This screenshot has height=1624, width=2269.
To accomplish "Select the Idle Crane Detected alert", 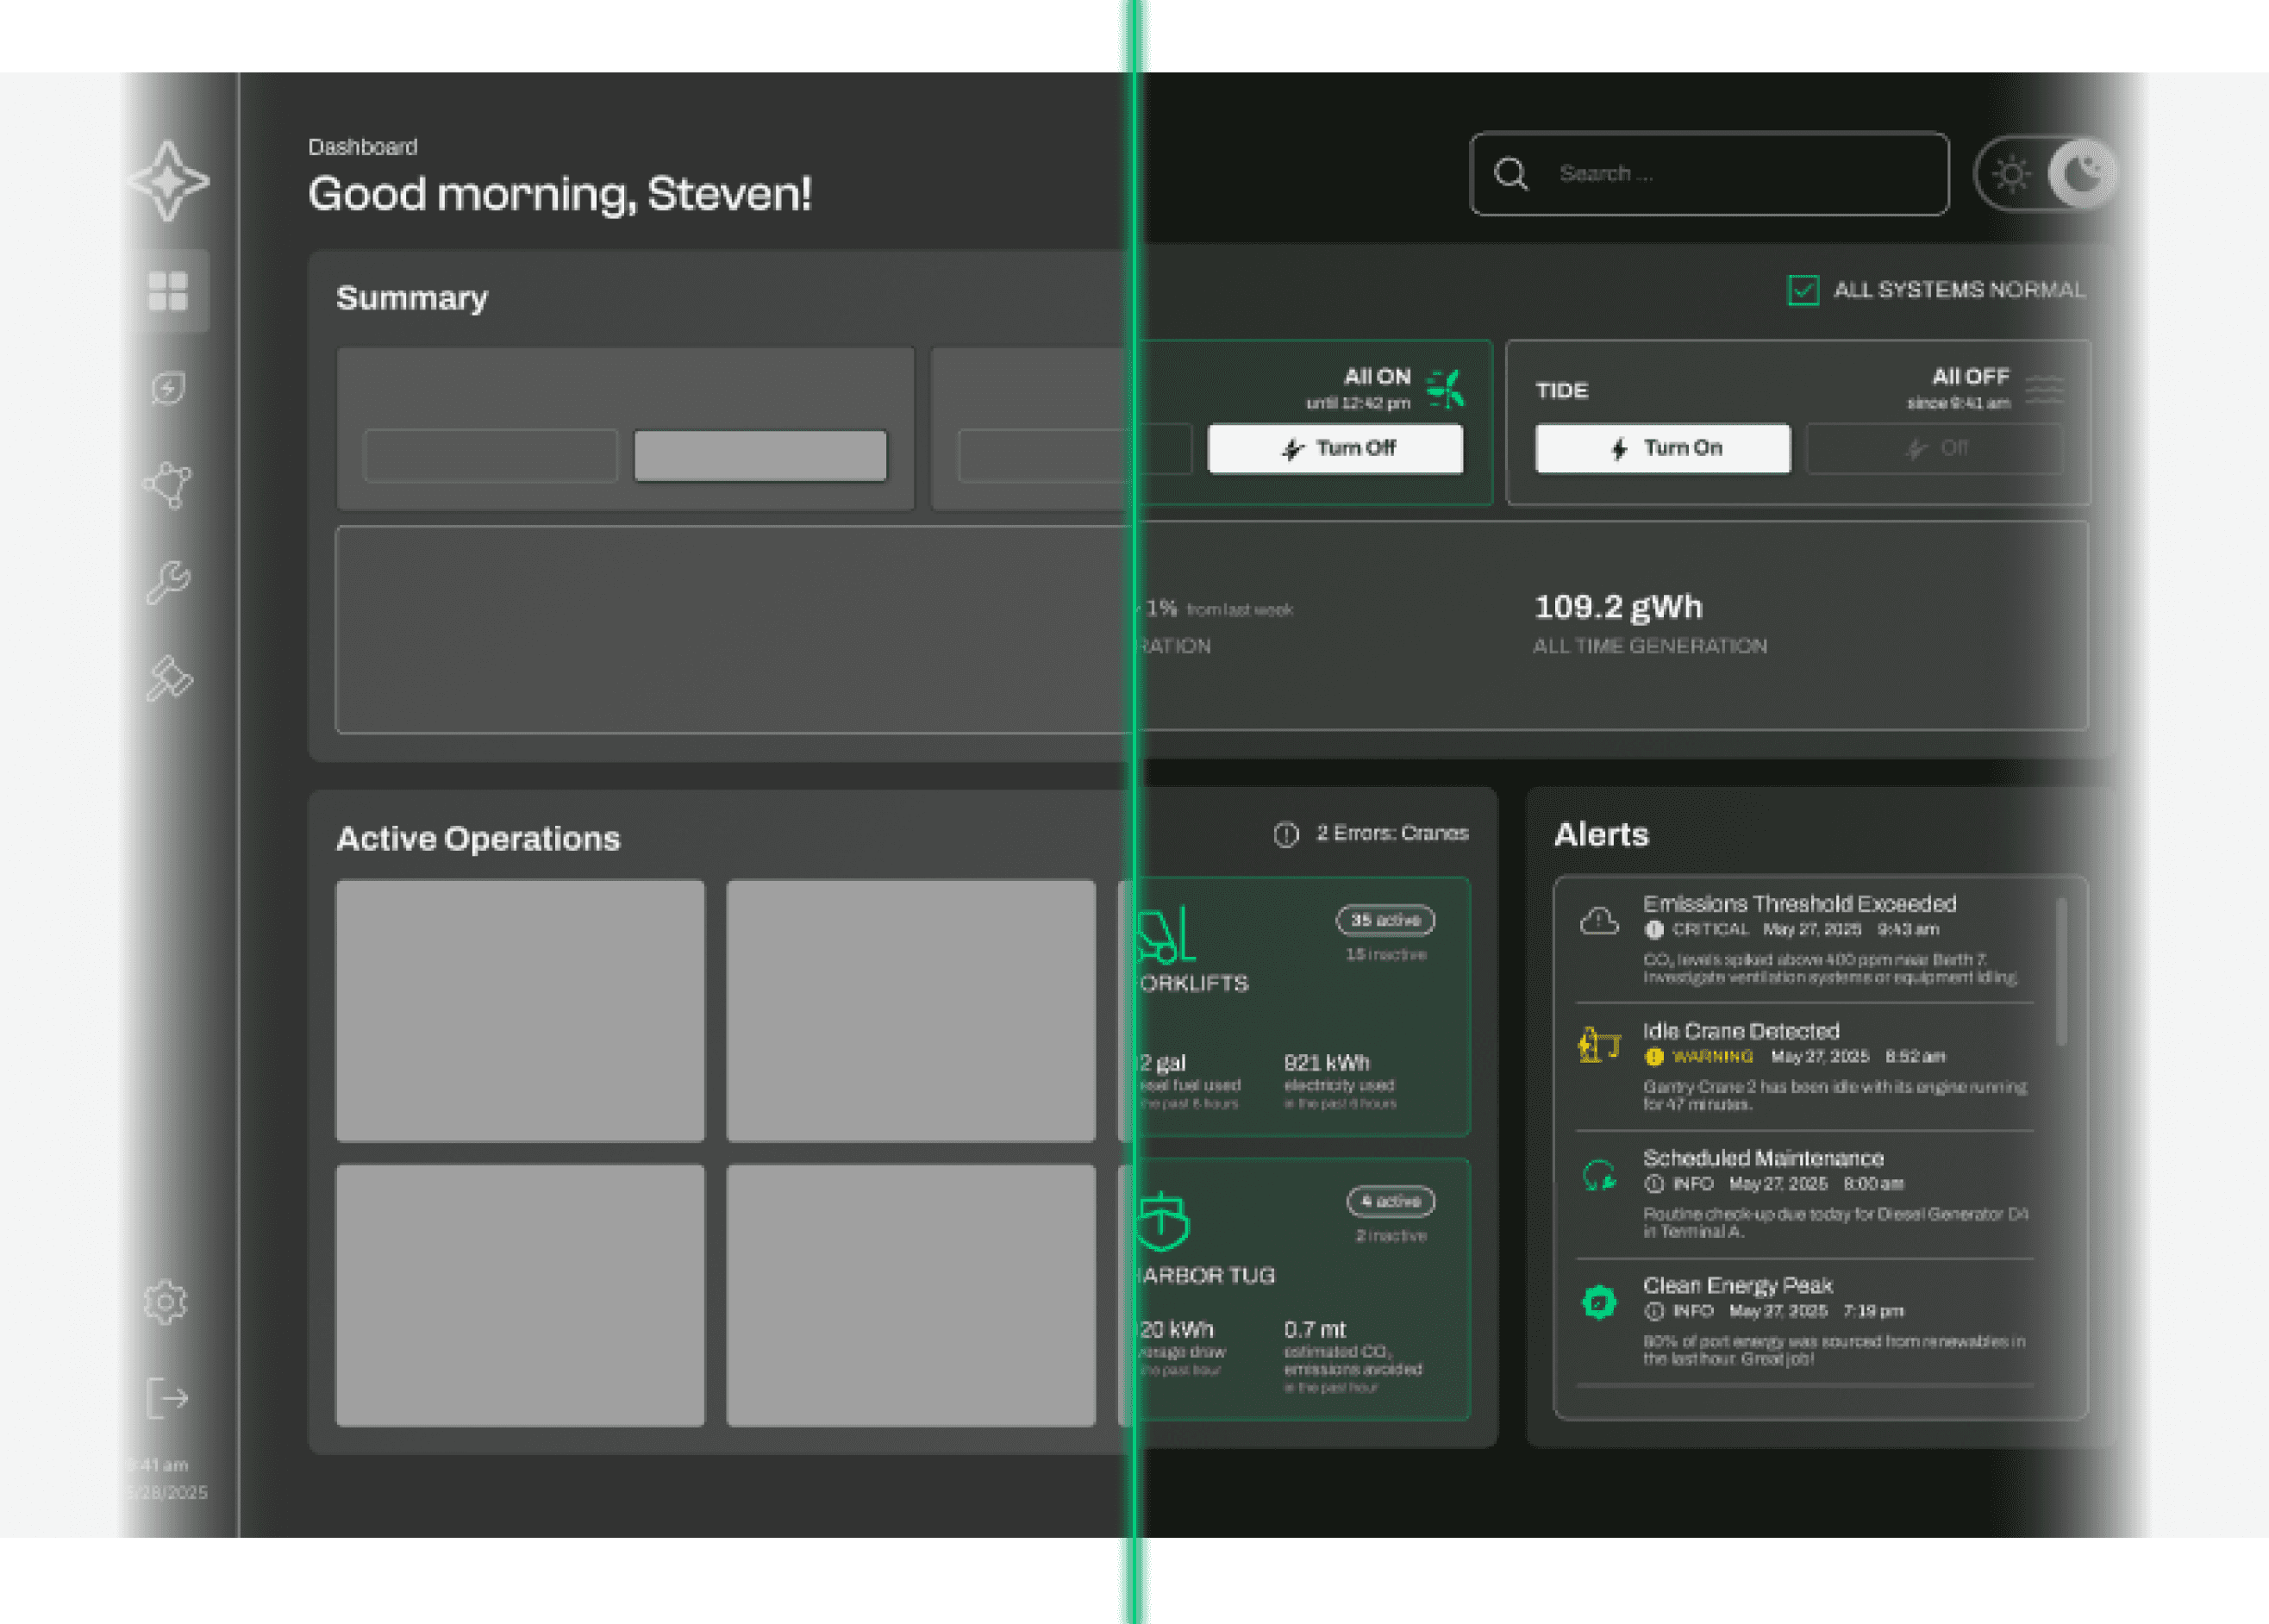I will pos(1741,1031).
